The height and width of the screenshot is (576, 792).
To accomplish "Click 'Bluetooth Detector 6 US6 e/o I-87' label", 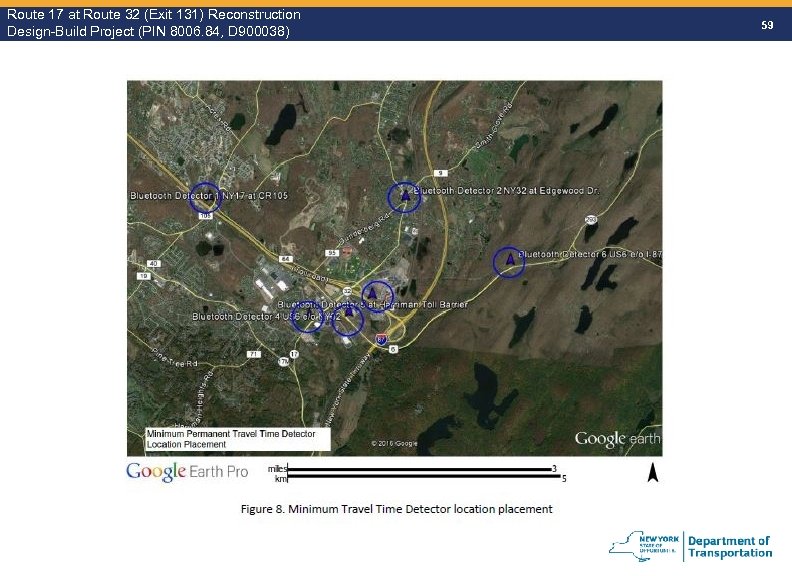I will [x=590, y=254].
